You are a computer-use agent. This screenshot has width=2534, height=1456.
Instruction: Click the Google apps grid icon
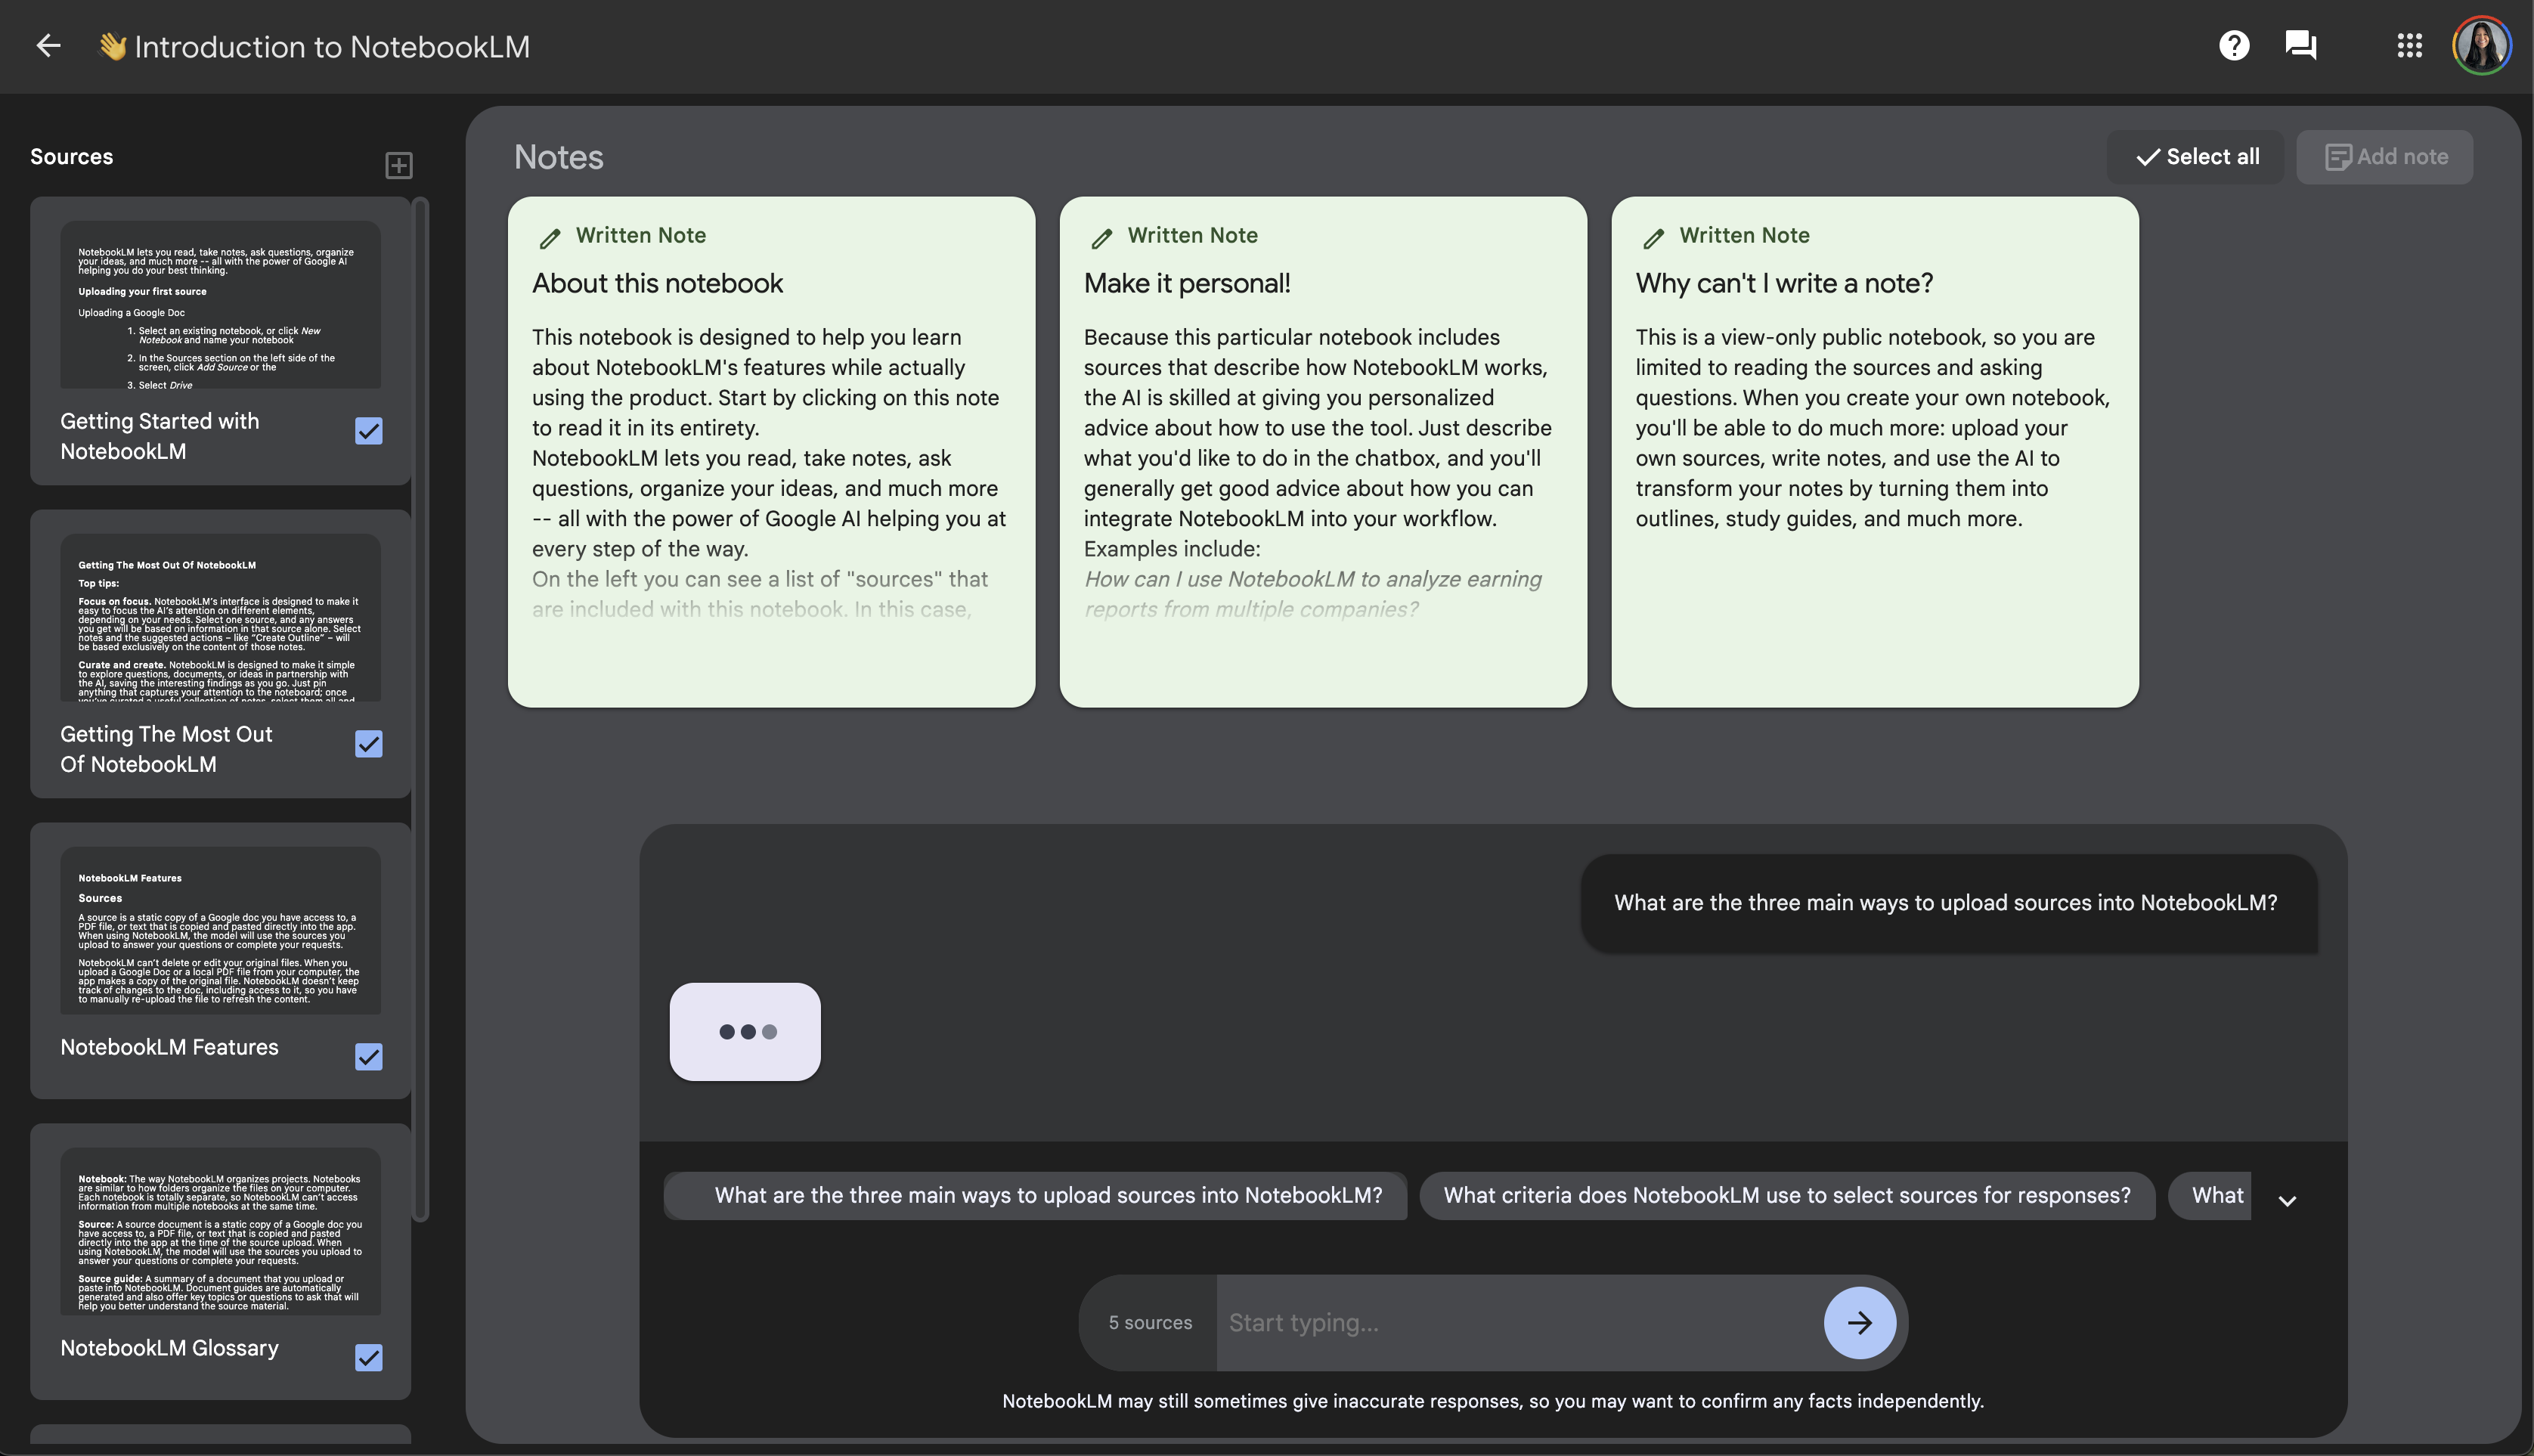2409,44
